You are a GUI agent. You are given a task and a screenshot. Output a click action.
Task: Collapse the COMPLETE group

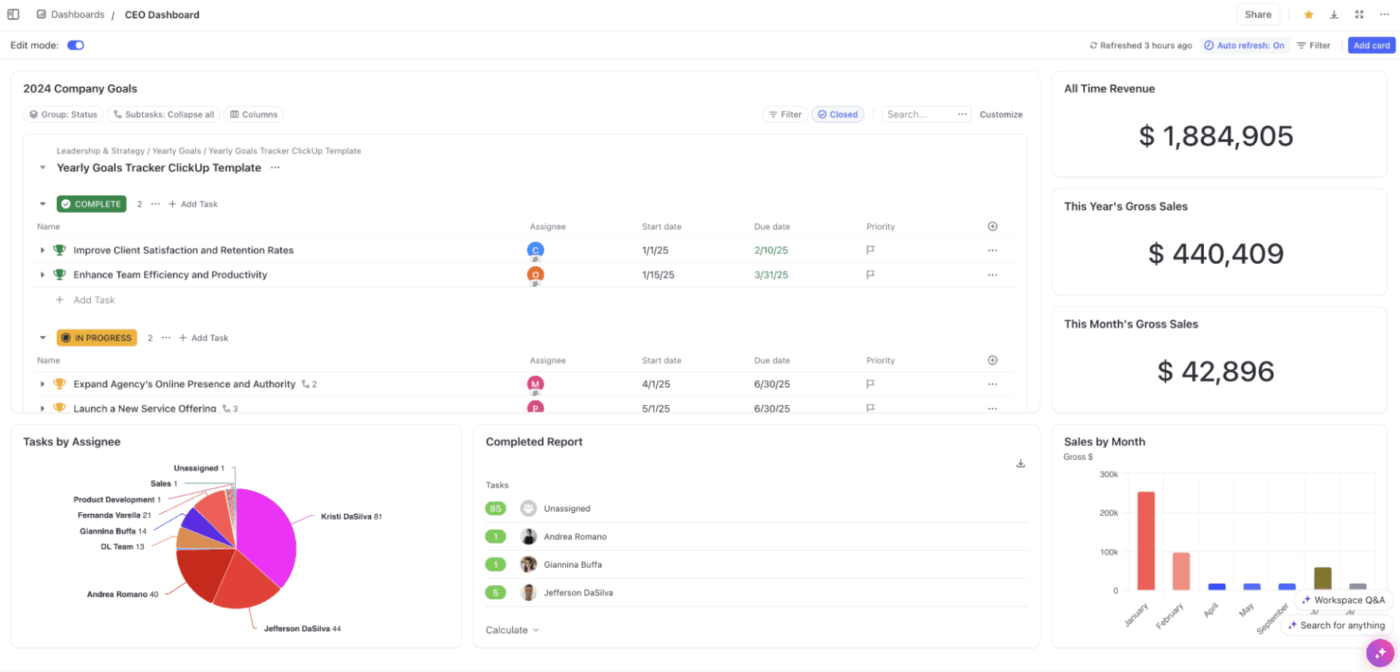tap(42, 203)
